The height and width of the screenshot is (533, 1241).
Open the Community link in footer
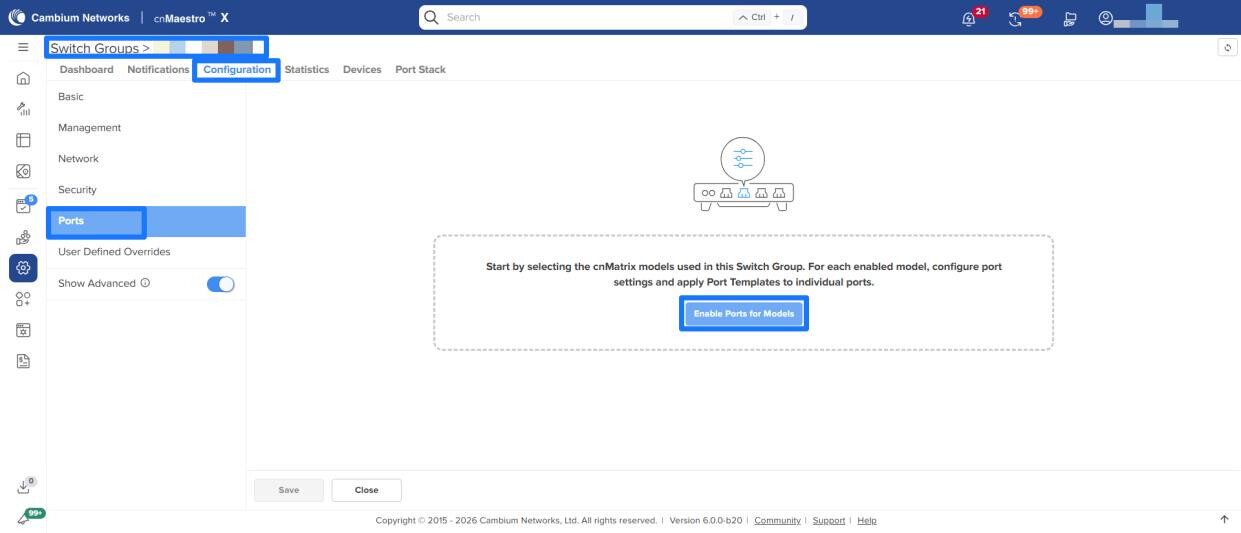pyautogui.click(x=777, y=521)
